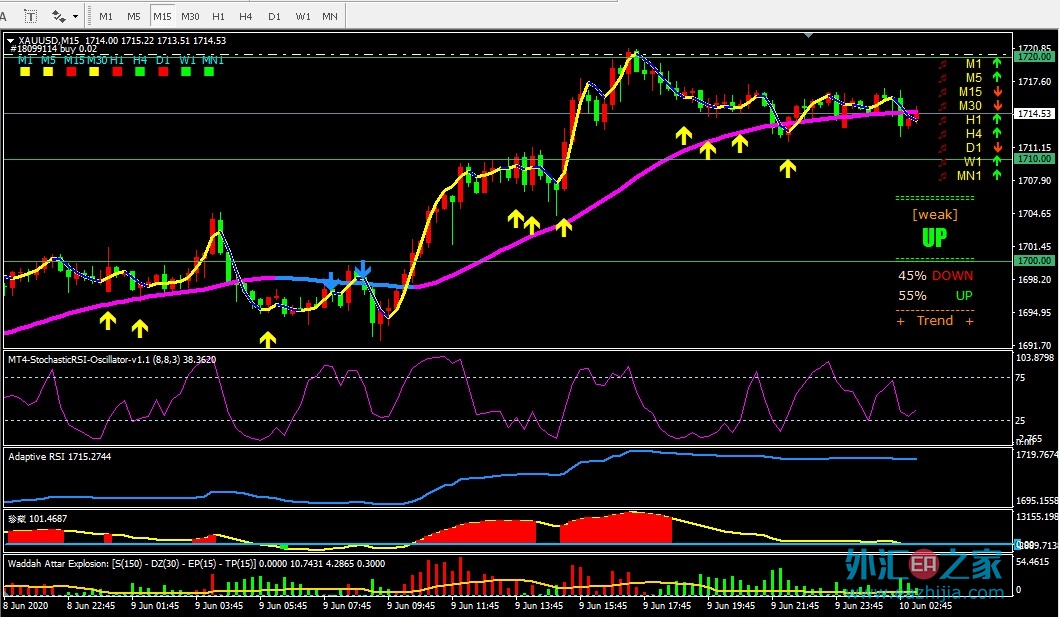
Task: Switch chart to H4 timeframe in toolbar
Action: coord(245,16)
